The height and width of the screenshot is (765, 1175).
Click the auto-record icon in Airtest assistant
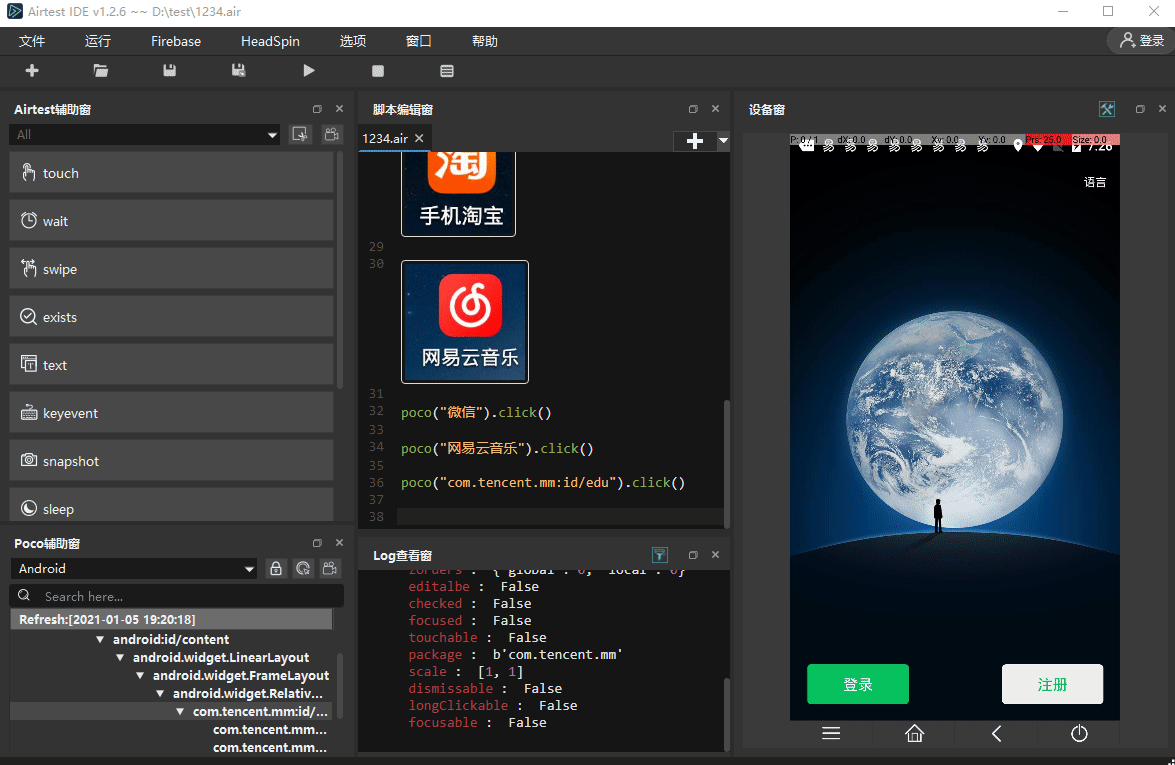[300, 134]
